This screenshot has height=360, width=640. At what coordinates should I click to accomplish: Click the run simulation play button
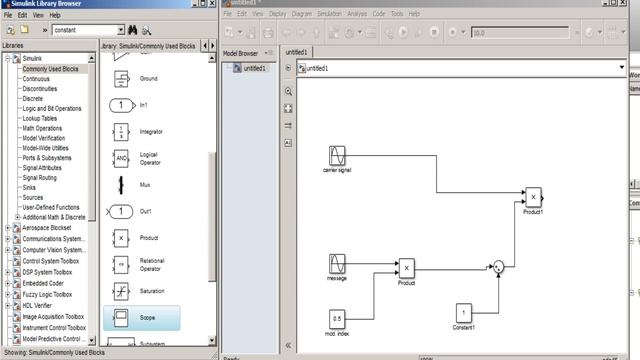click(x=403, y=32)
